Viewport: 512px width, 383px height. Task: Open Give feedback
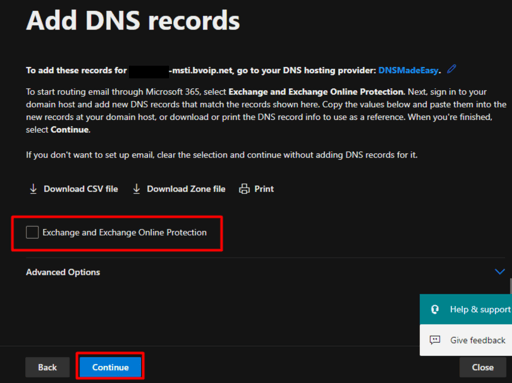click(x=466, y=340)
